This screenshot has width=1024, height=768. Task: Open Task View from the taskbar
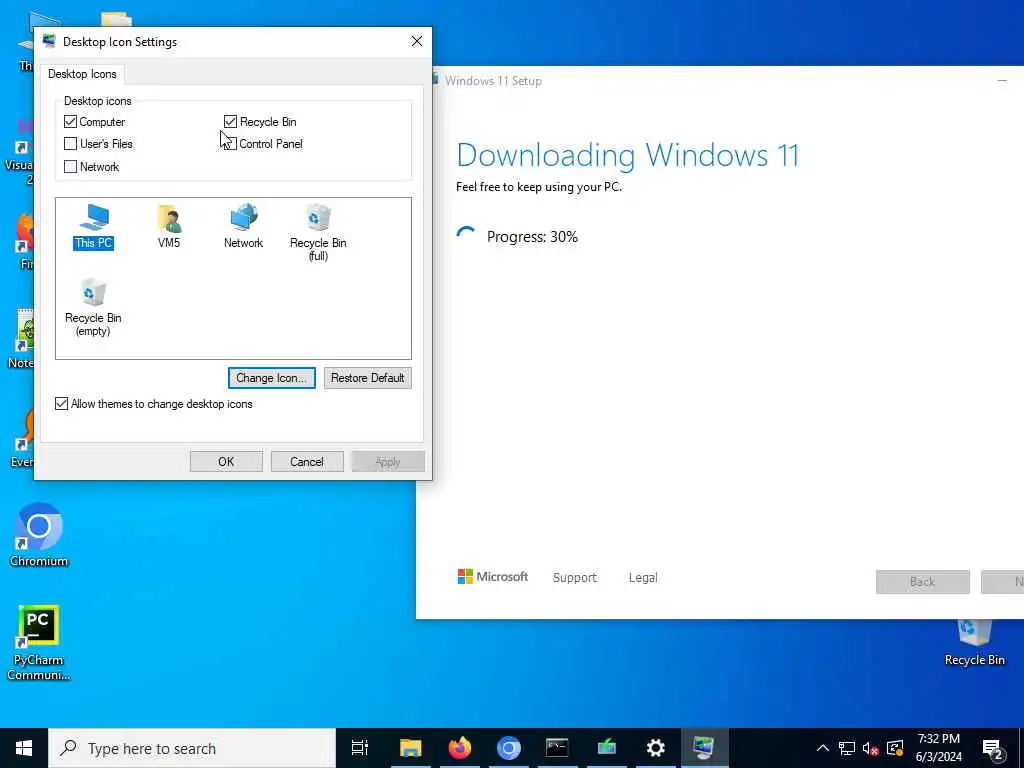(360, 748)
